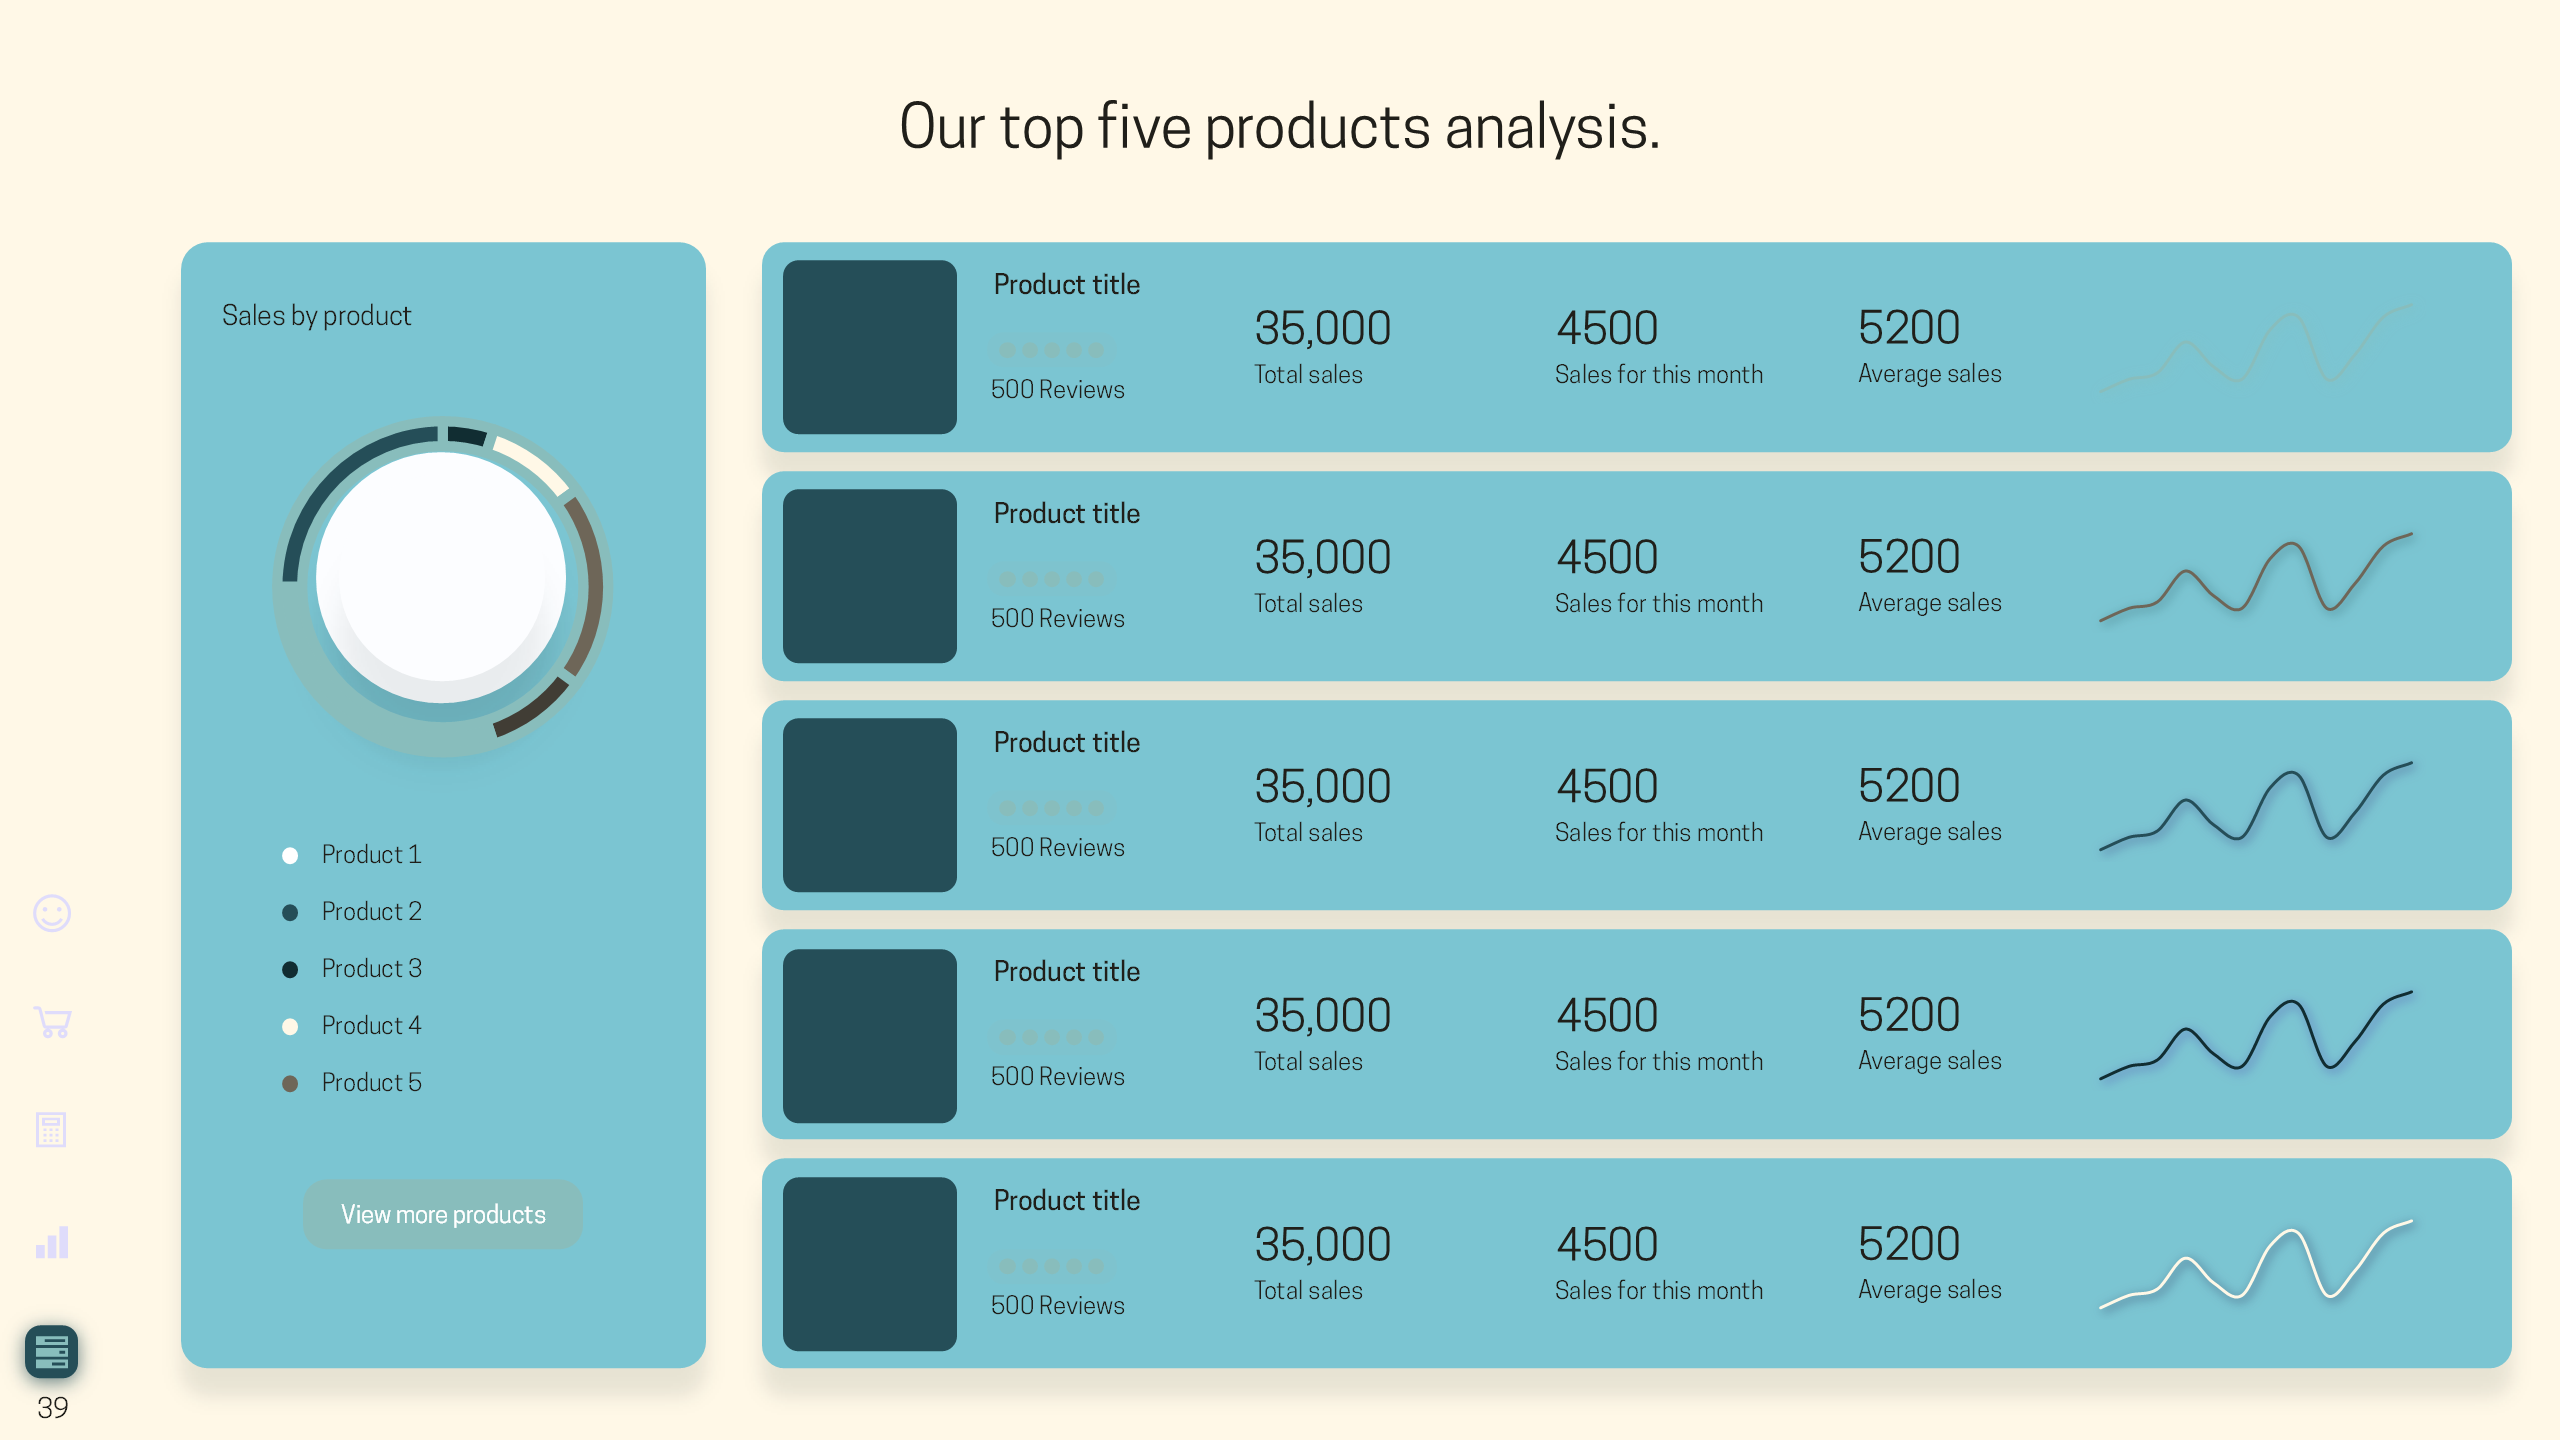
Task: Toggle visibility of Product 3 legend item
Action: (371, 969)
